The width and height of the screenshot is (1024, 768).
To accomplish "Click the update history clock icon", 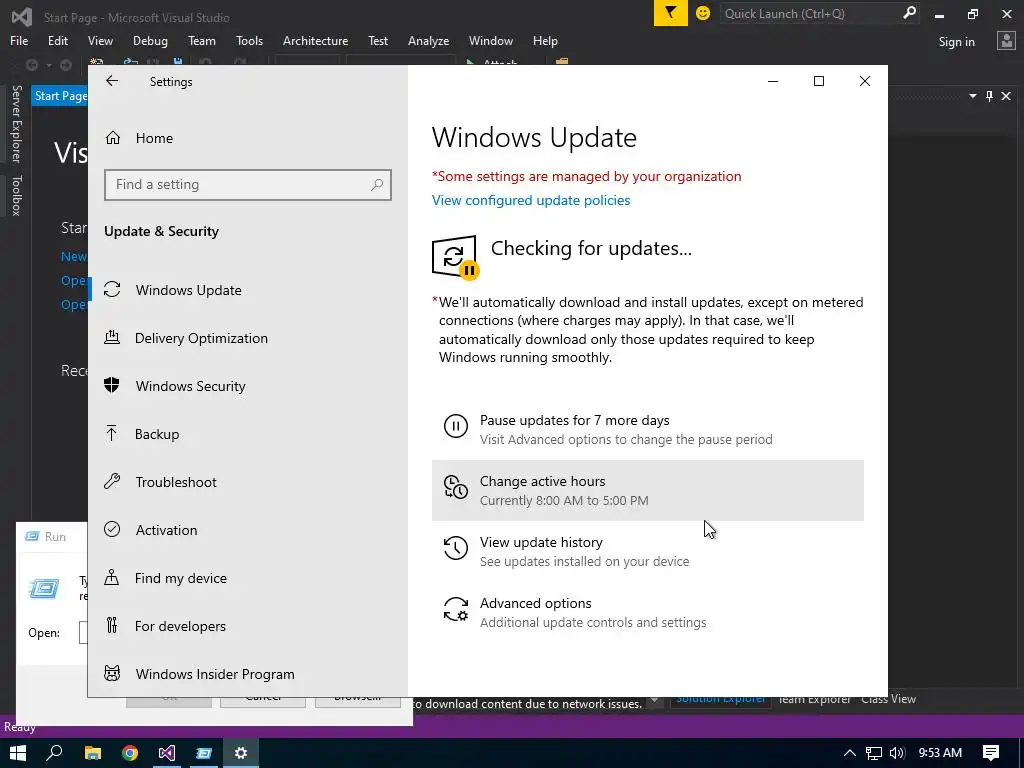I will [x=456, y=548].
